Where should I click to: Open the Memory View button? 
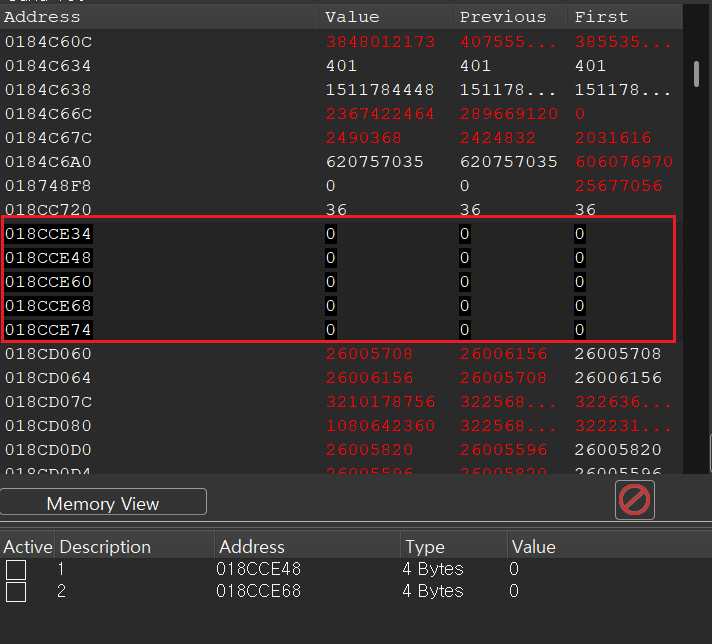(x=103, y=503)
